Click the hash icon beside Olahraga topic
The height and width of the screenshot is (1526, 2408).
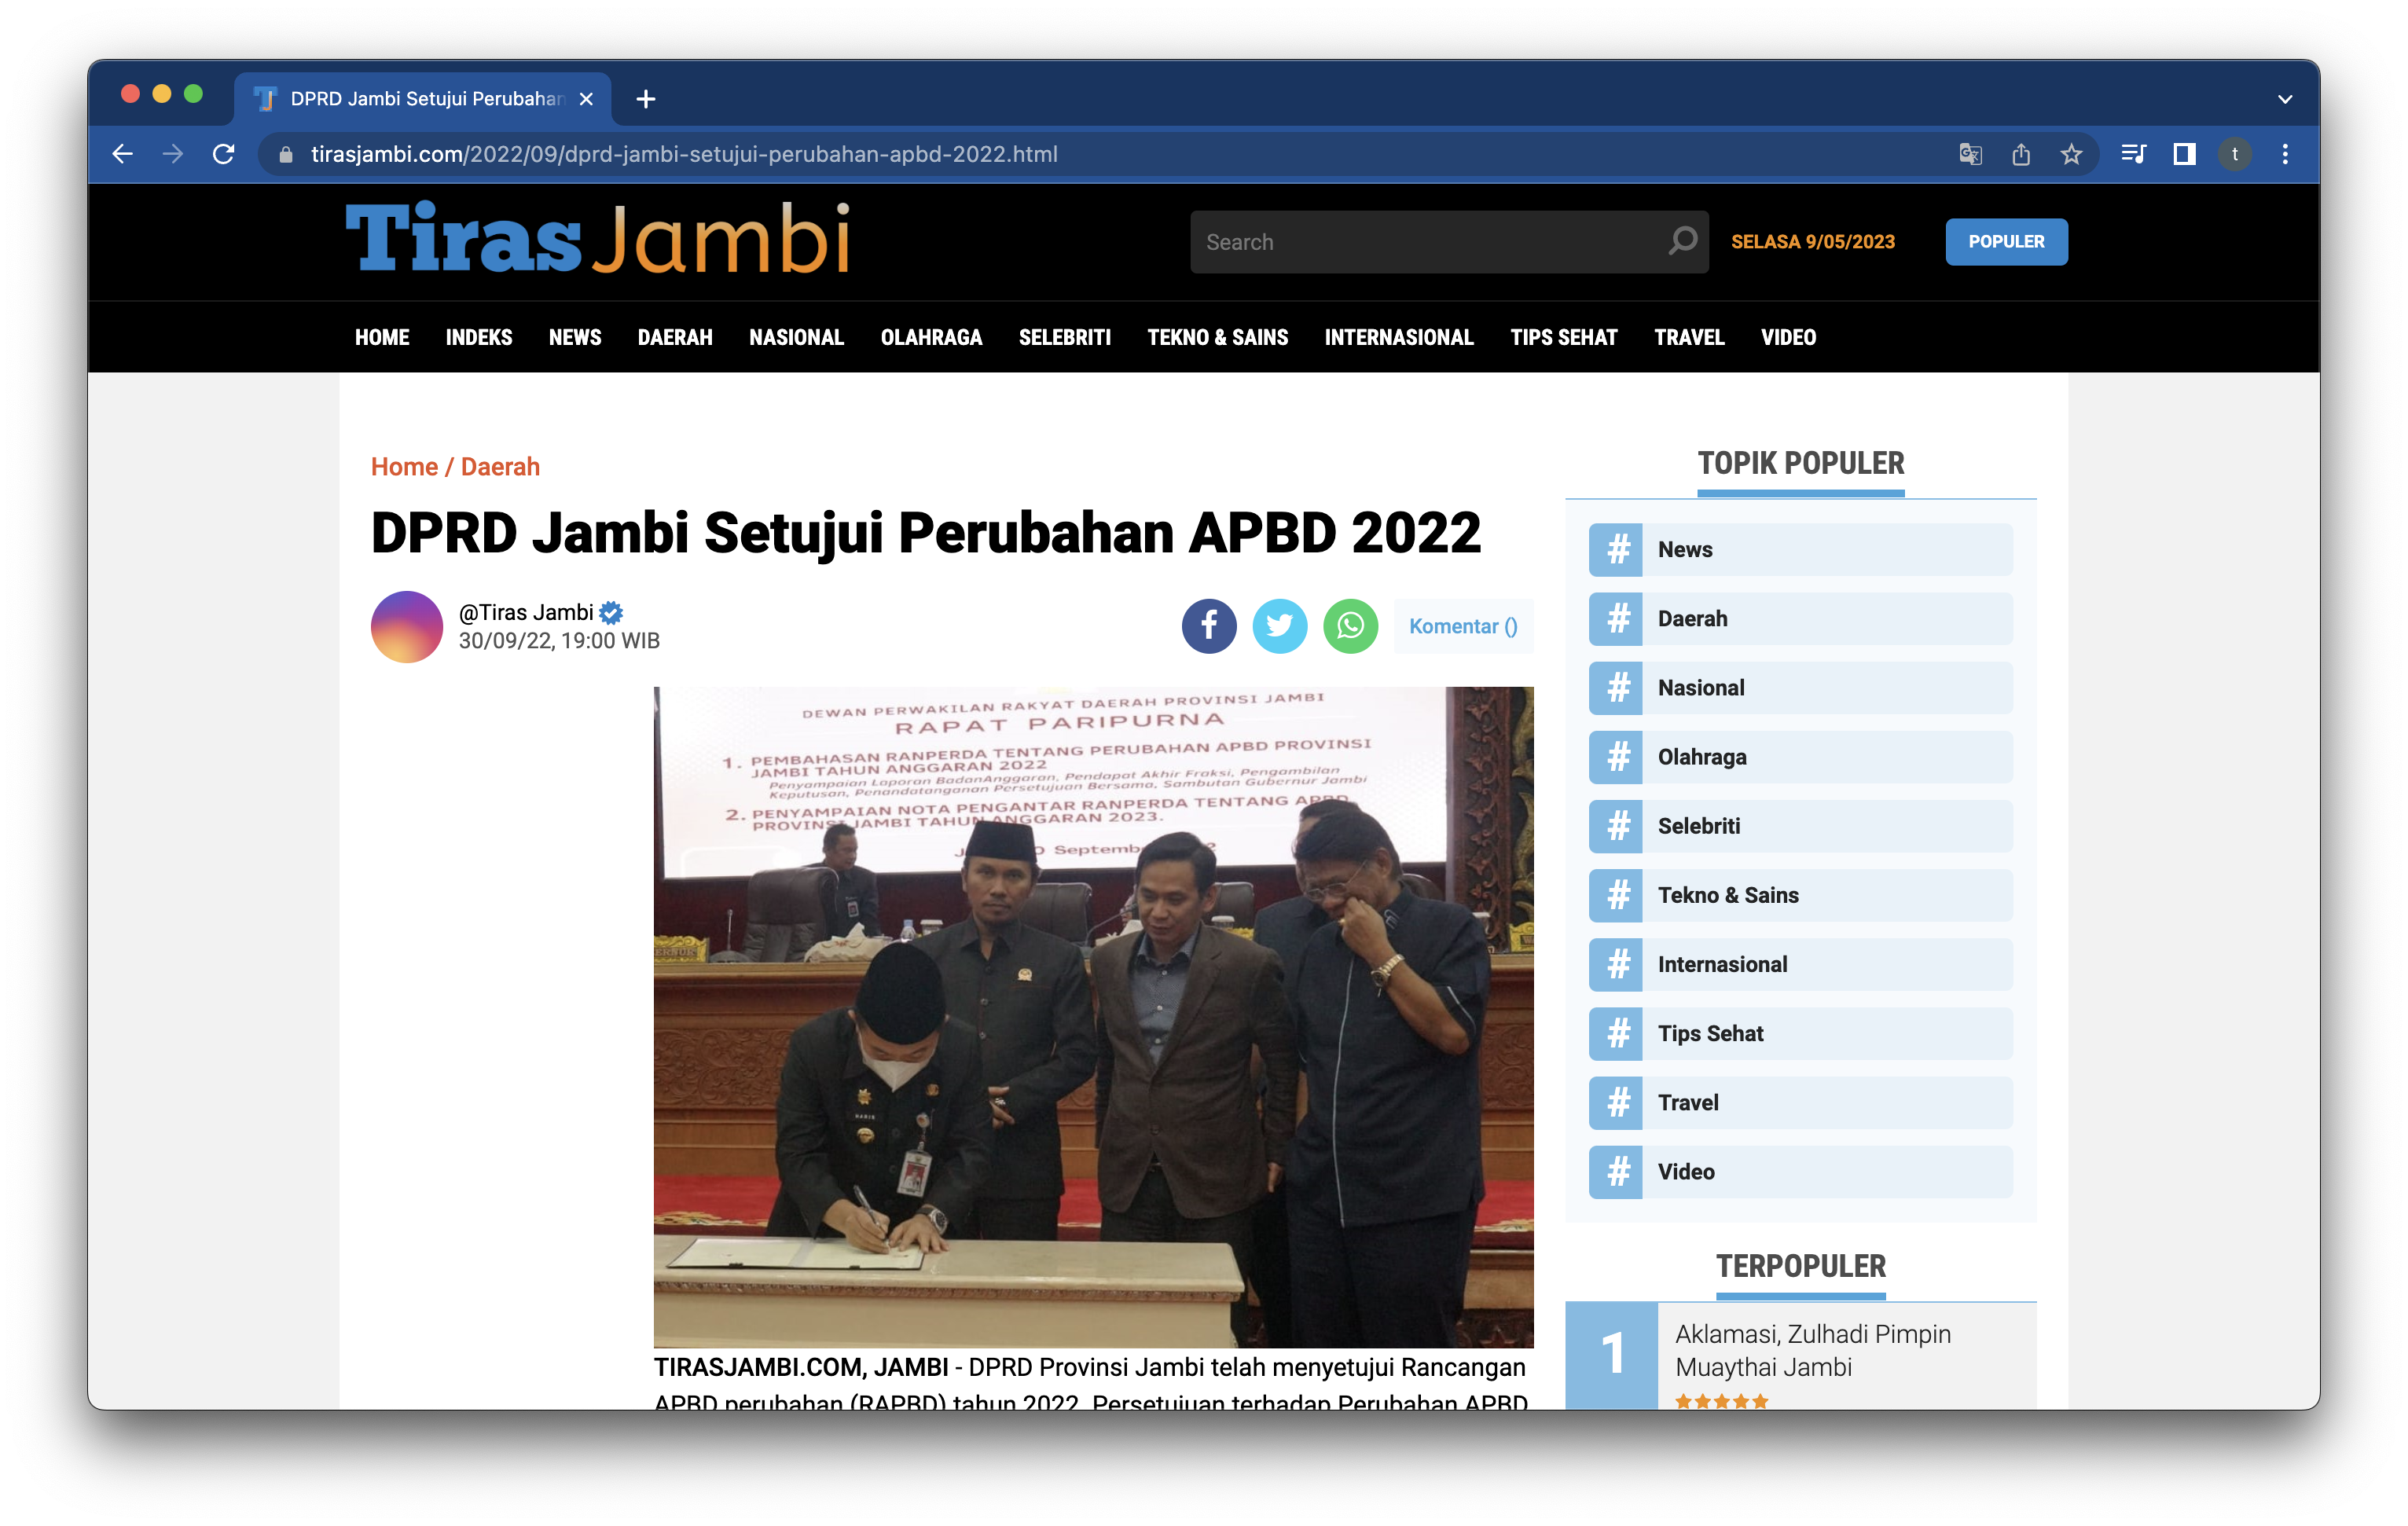pos(1616,757)
